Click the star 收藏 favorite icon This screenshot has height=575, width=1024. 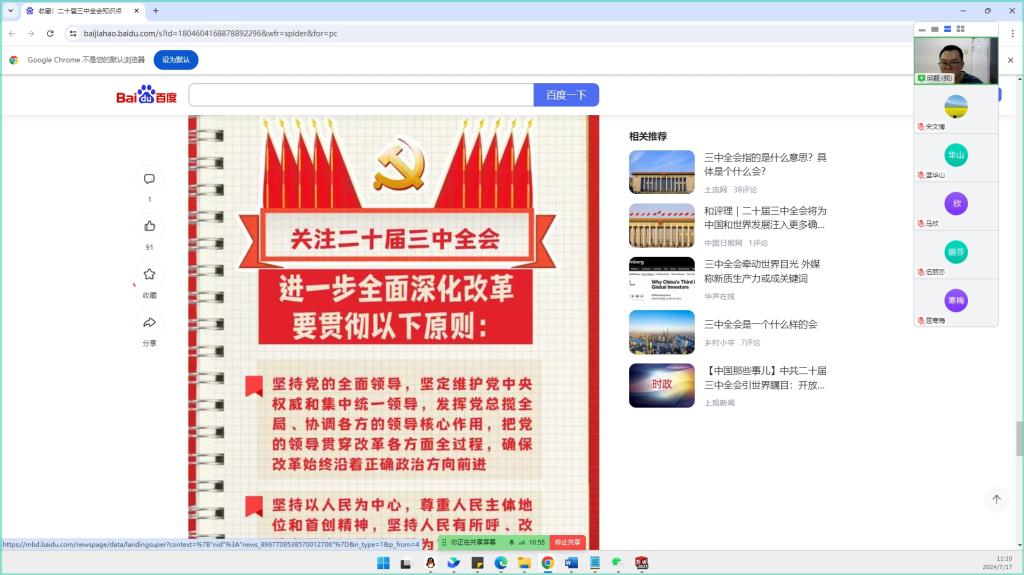coord(149,274)
